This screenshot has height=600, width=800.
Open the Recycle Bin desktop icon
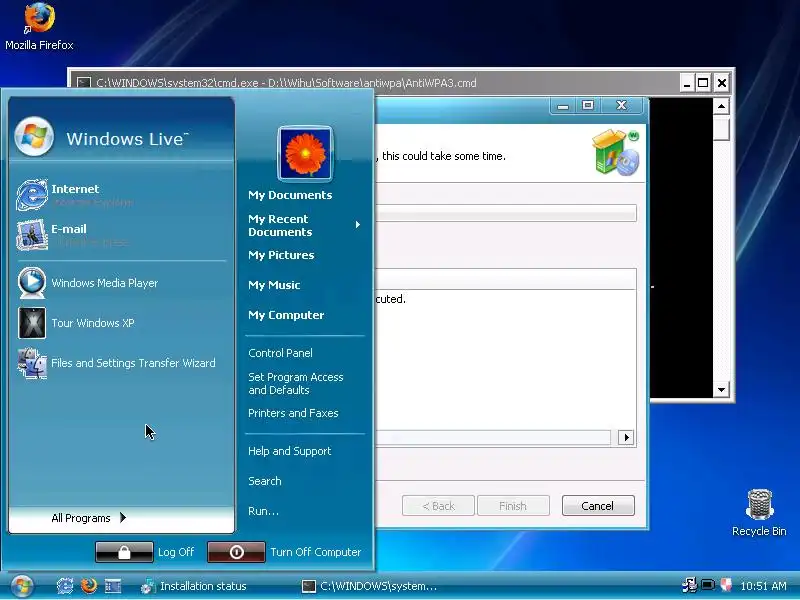pyautogui.click(x=759, y=513)
